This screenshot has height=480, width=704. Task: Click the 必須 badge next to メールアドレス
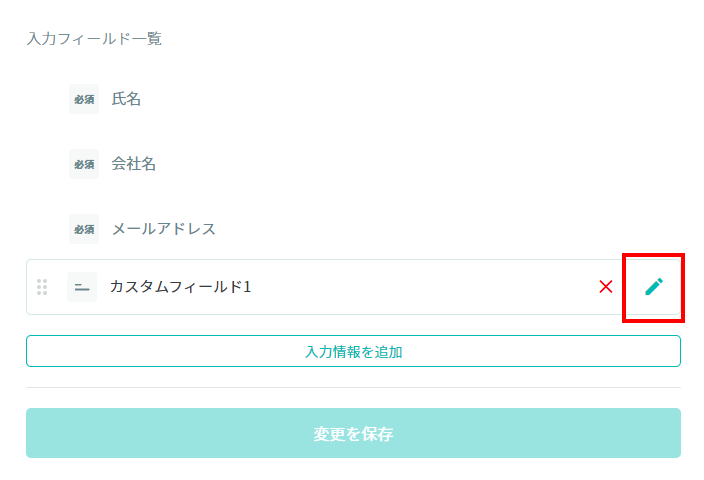click(x=84, y=229)
